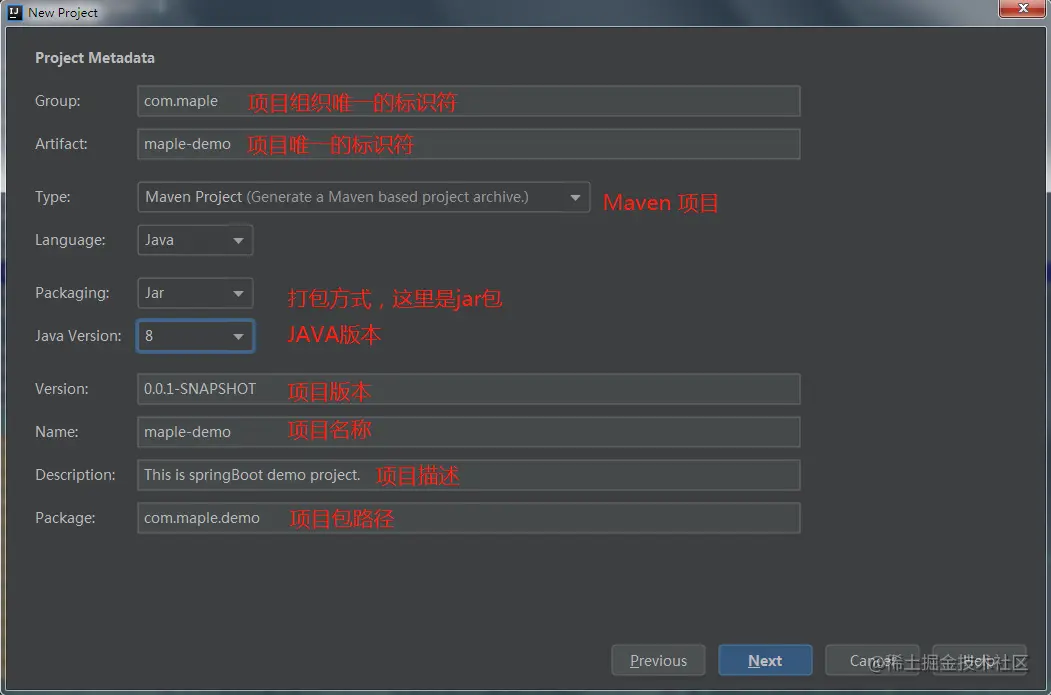Image resolution: width=1051 pixels, height=695 pixels.
Task: Click the Version: label
Action: pos(62,389)
